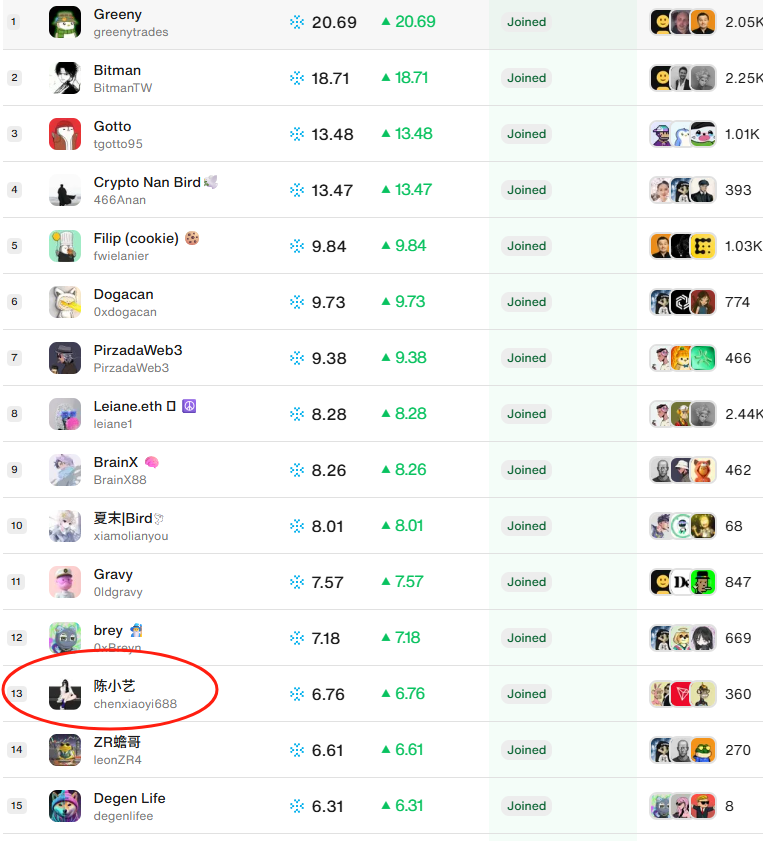Click the Joined badge for Greeny
This screenshot has width=773, height=841.
point(526,22)
